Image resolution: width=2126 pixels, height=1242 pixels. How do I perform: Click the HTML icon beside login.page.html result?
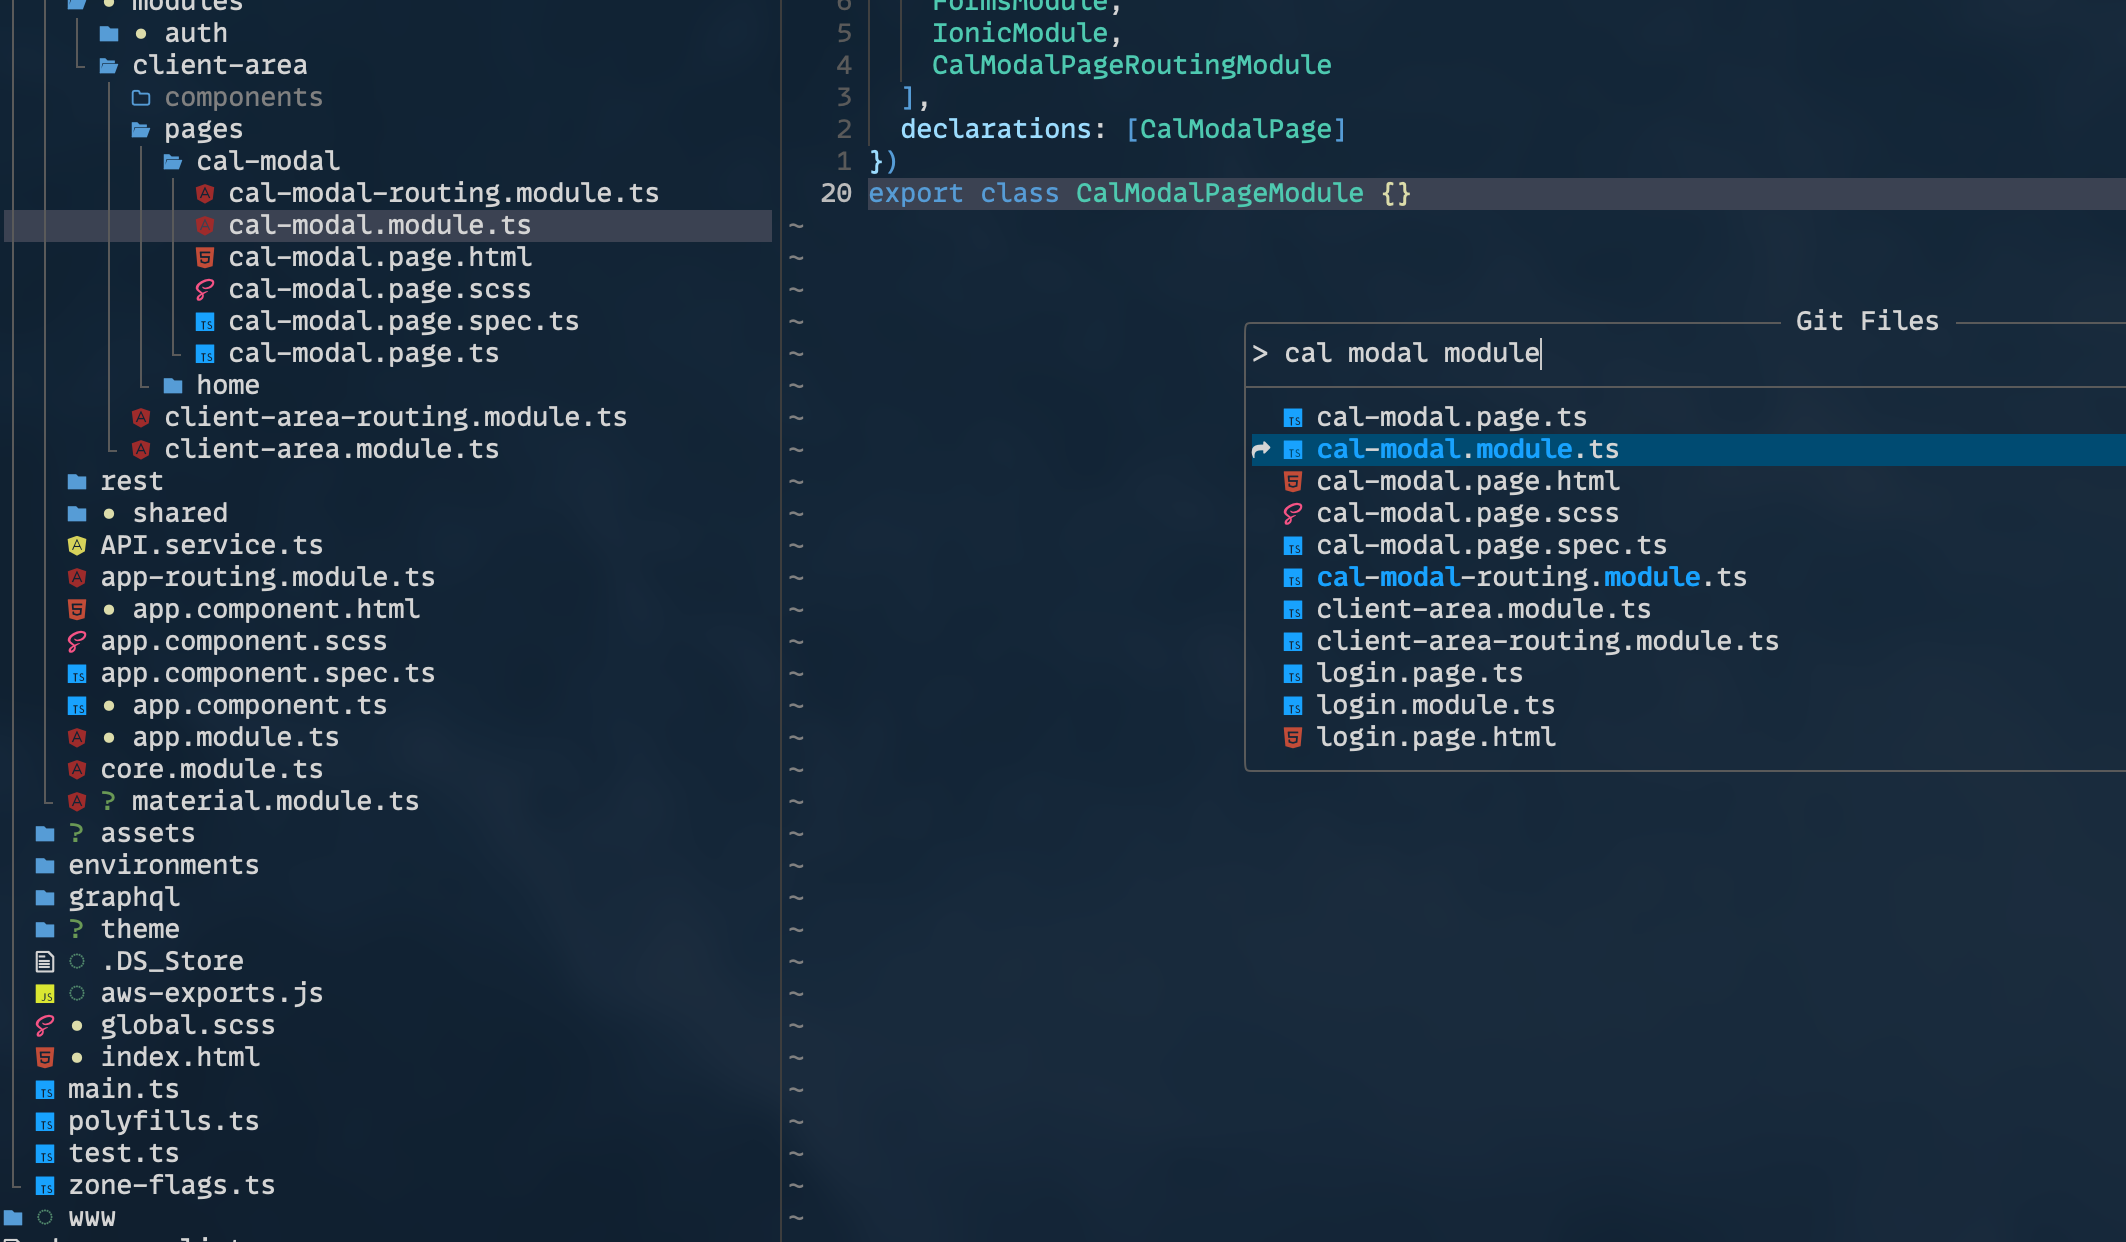point(1293,738)
